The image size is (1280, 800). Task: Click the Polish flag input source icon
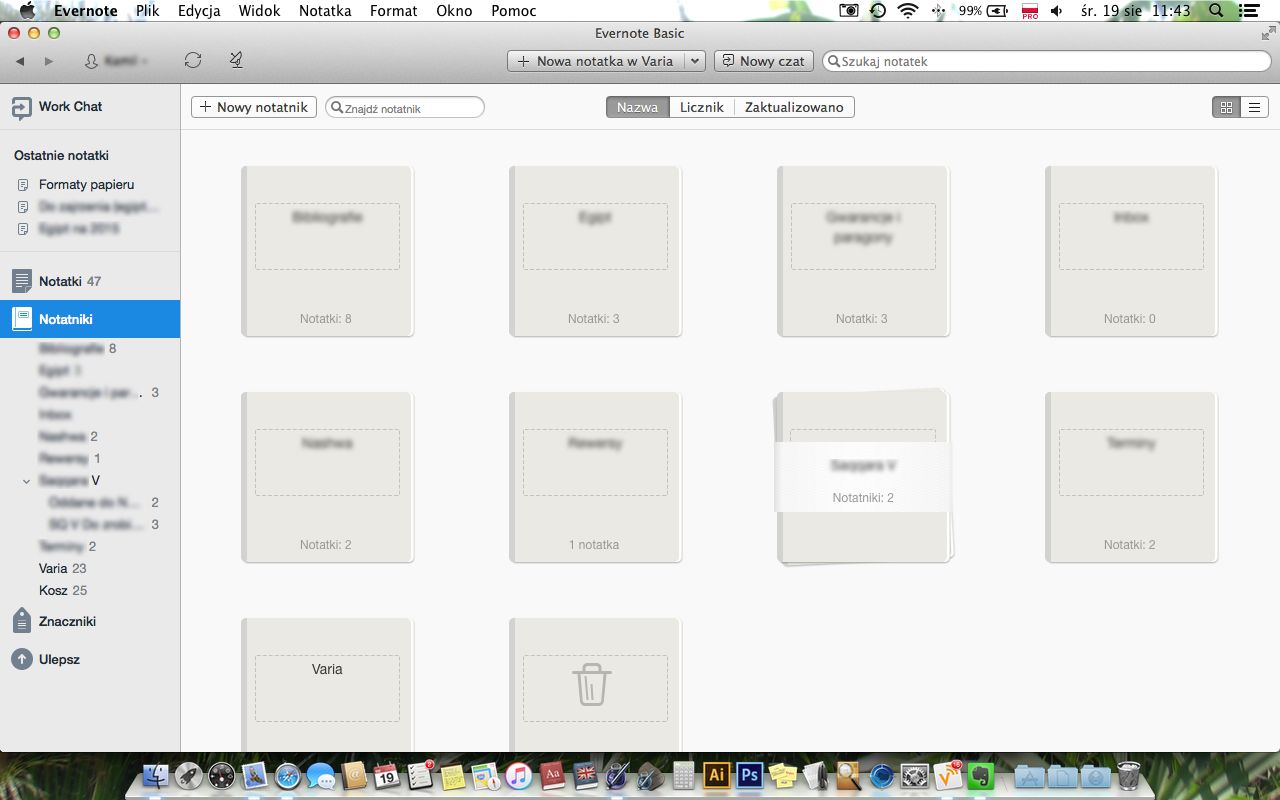1030,11
